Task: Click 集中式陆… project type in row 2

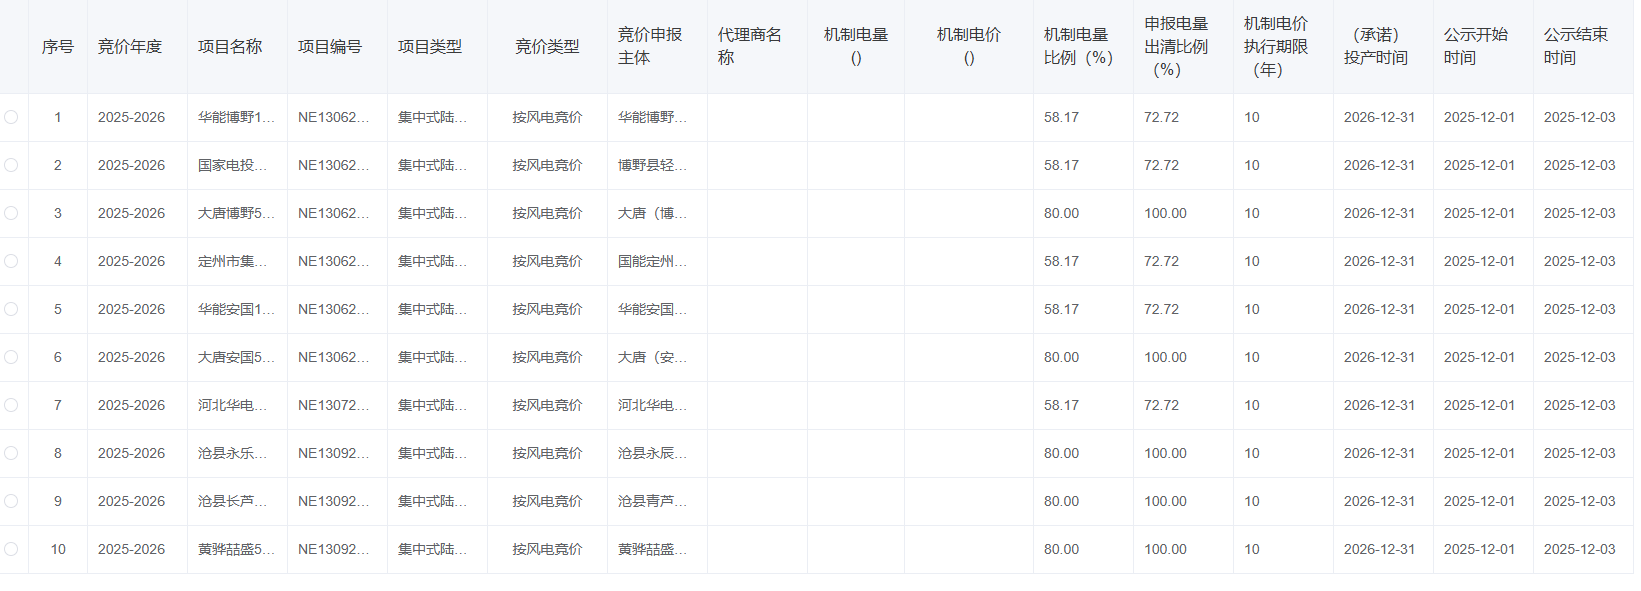Action: (432, 165)
